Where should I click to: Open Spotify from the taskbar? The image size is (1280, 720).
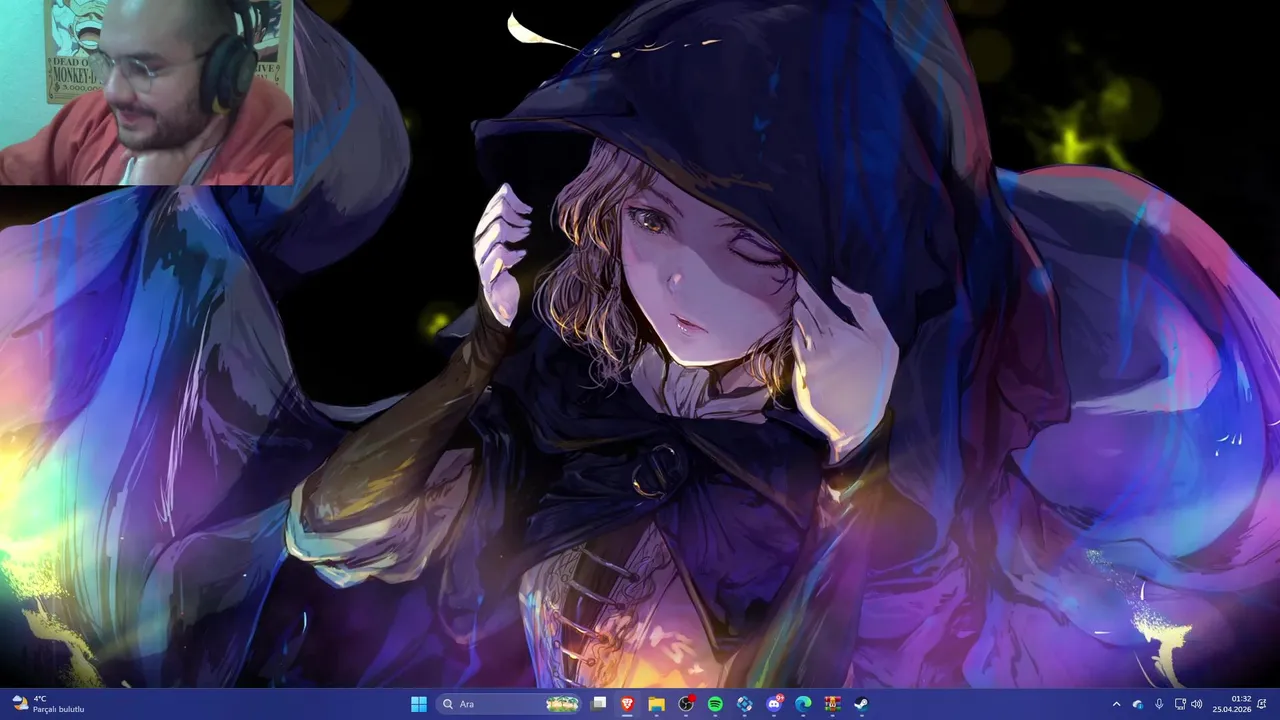715,704
